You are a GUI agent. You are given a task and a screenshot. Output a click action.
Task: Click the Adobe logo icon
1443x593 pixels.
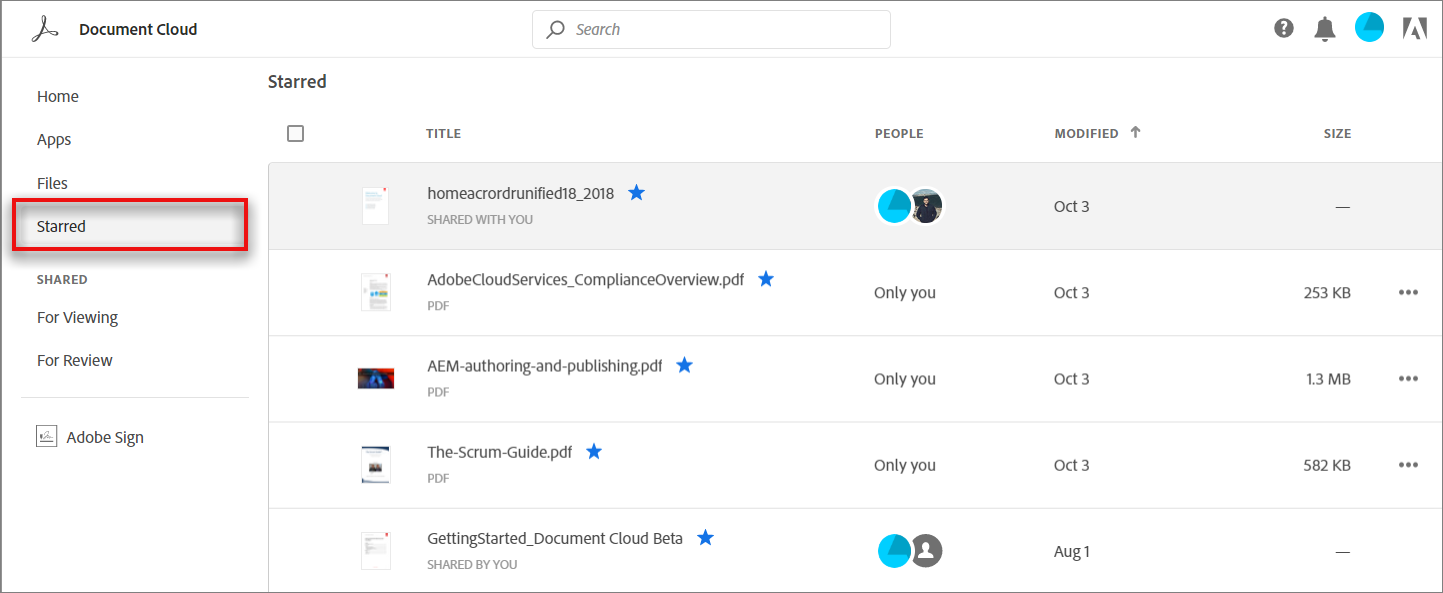pyautogui.click(x=1414, y=29)
